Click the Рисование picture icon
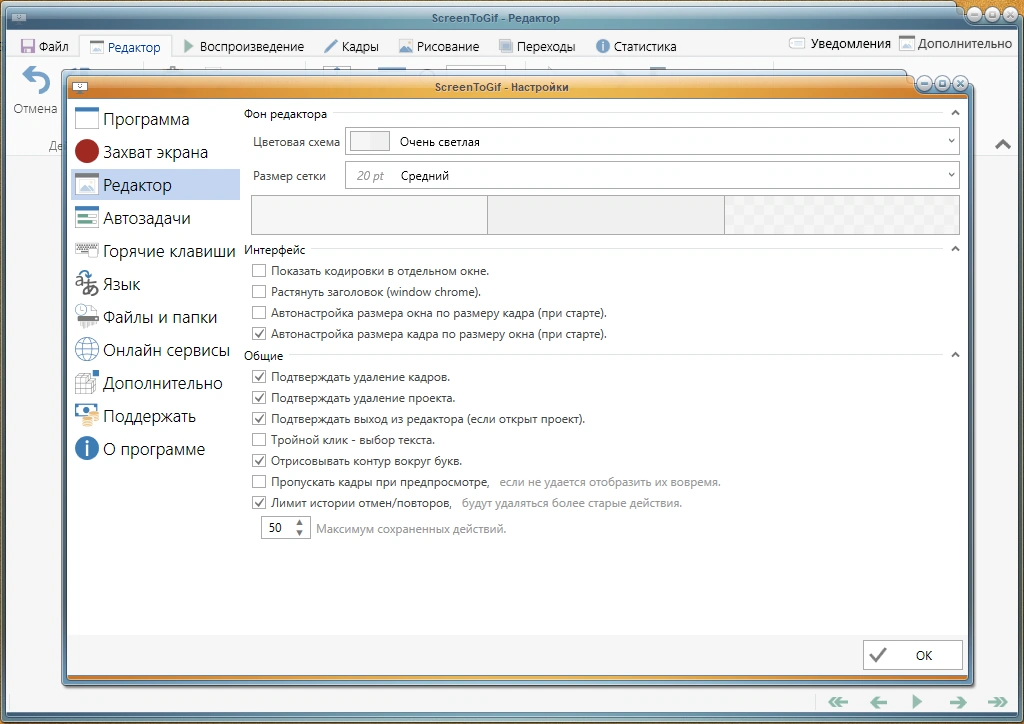 click(406, 46)
